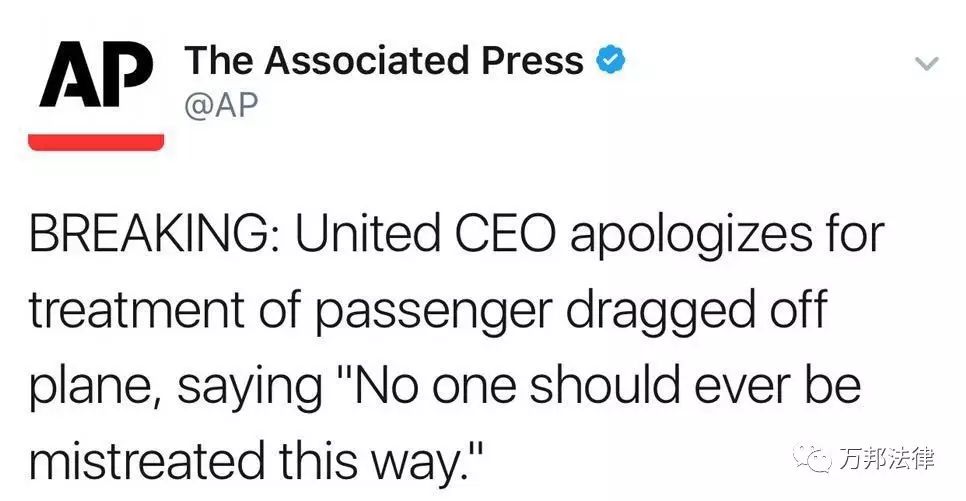Click "mistreated this way." closing line
The width and height of the screenshot is (966, 501).
(x=255, y=462)
